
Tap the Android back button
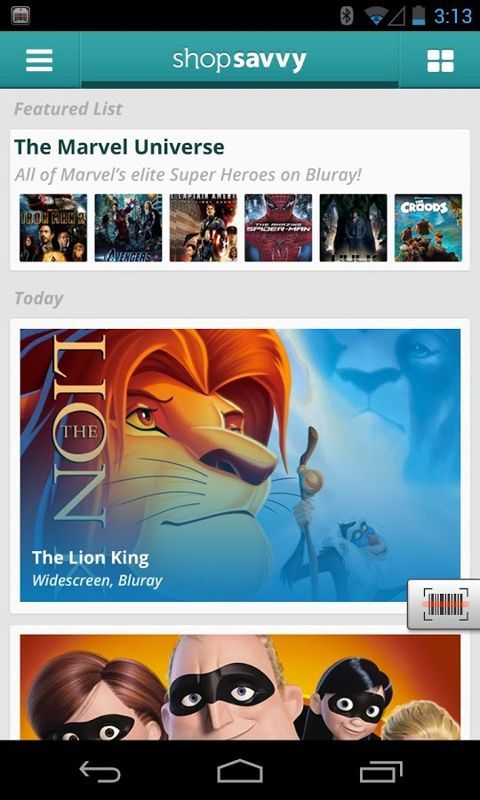[100, 771]
